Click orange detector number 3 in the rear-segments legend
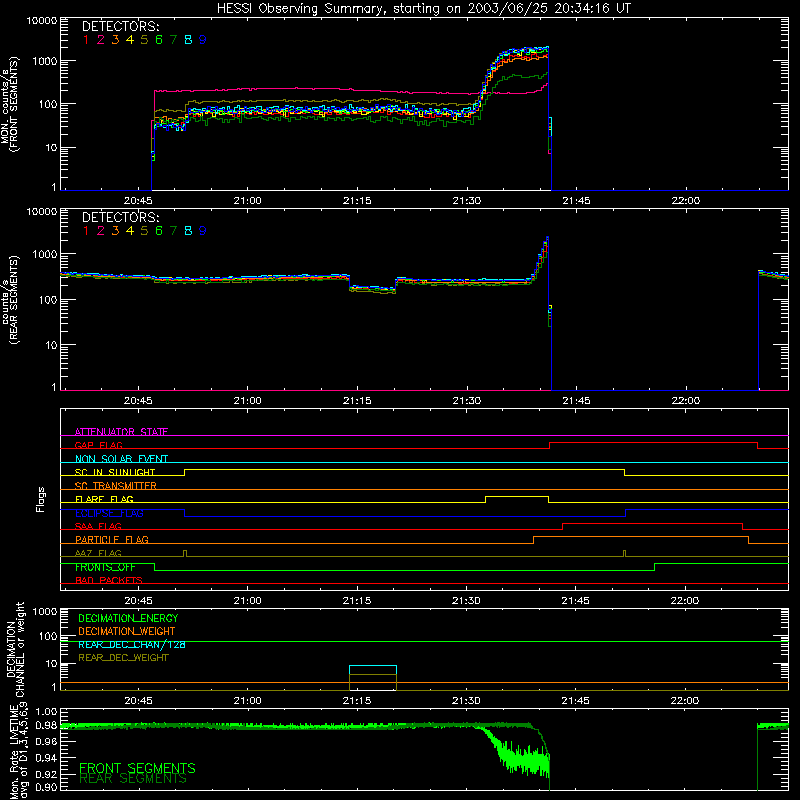The width and height of the screenshot is (800, 800). 115,231
